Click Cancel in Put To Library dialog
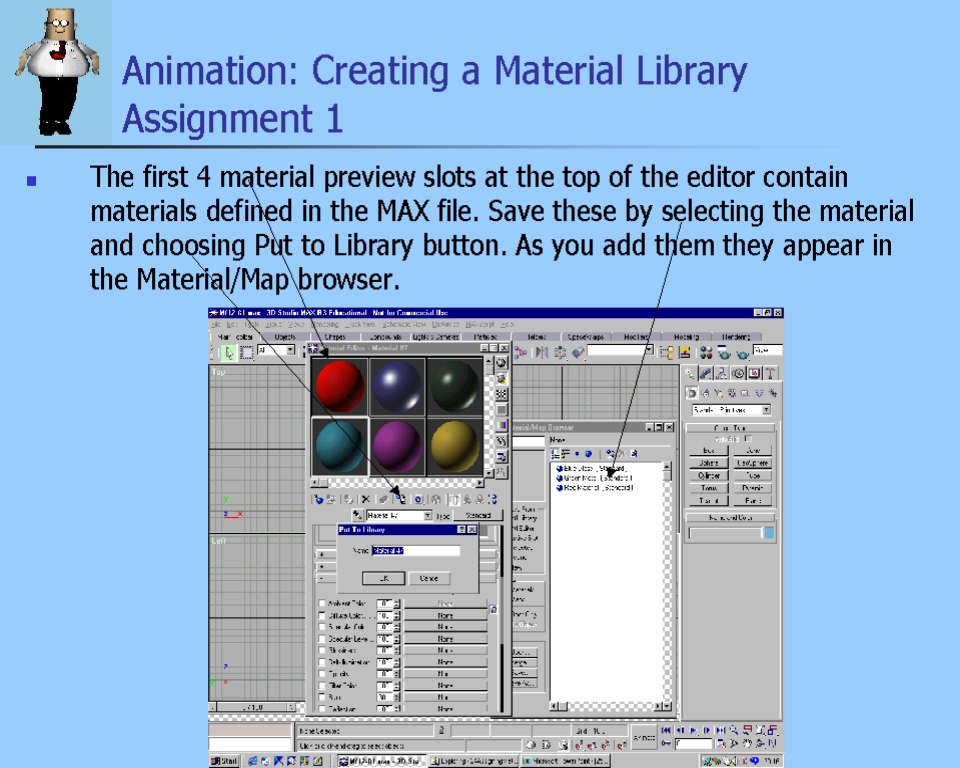 pos(428,578)
